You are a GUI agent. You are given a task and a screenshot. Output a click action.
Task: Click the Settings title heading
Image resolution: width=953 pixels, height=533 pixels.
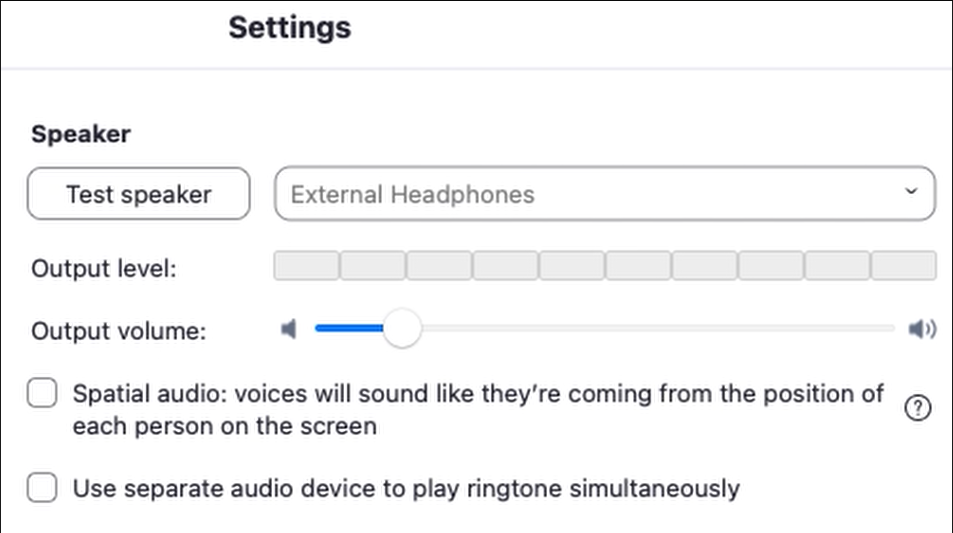pos(289,27)
